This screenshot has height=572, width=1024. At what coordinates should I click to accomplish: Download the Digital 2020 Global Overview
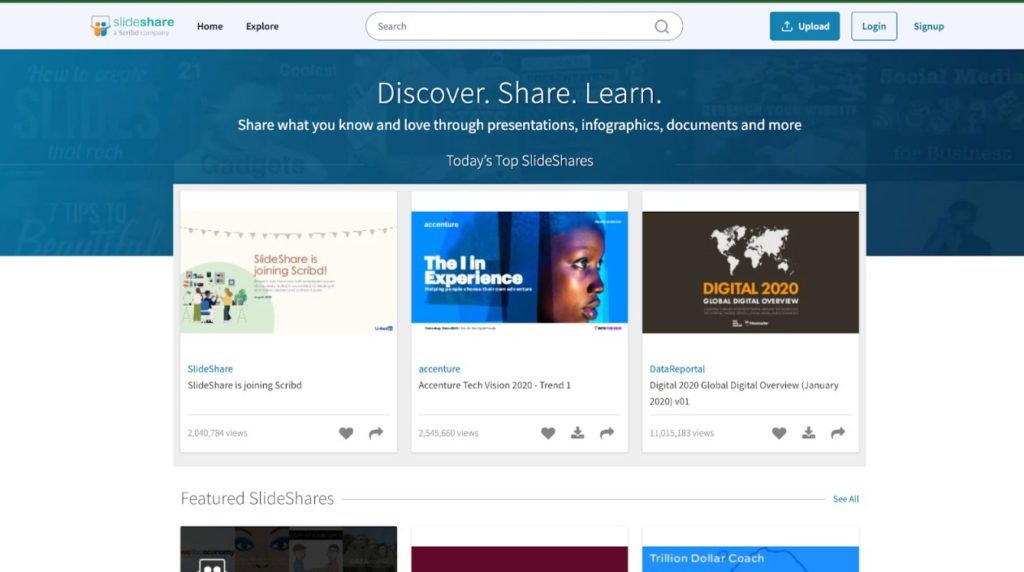click(808, 433)
